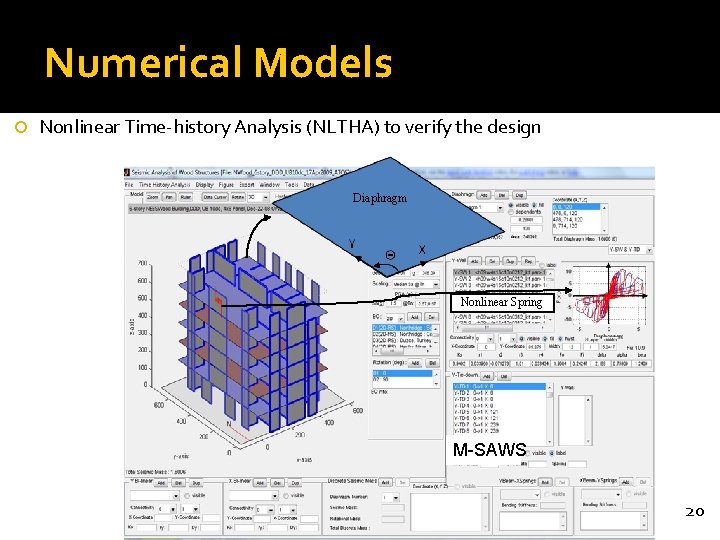Click the Zoom button in Model toolbar

pyautogui.click(x=152, y=197)
